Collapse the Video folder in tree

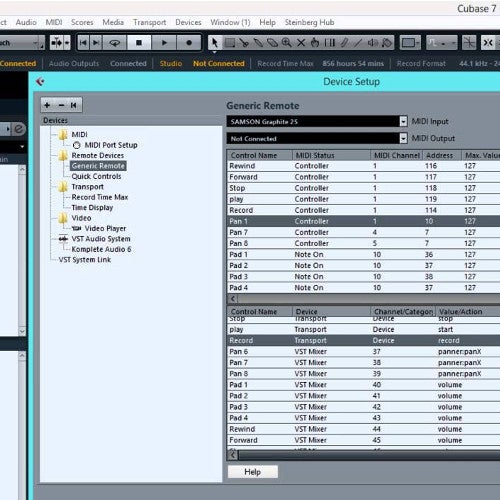click(63, 218)
